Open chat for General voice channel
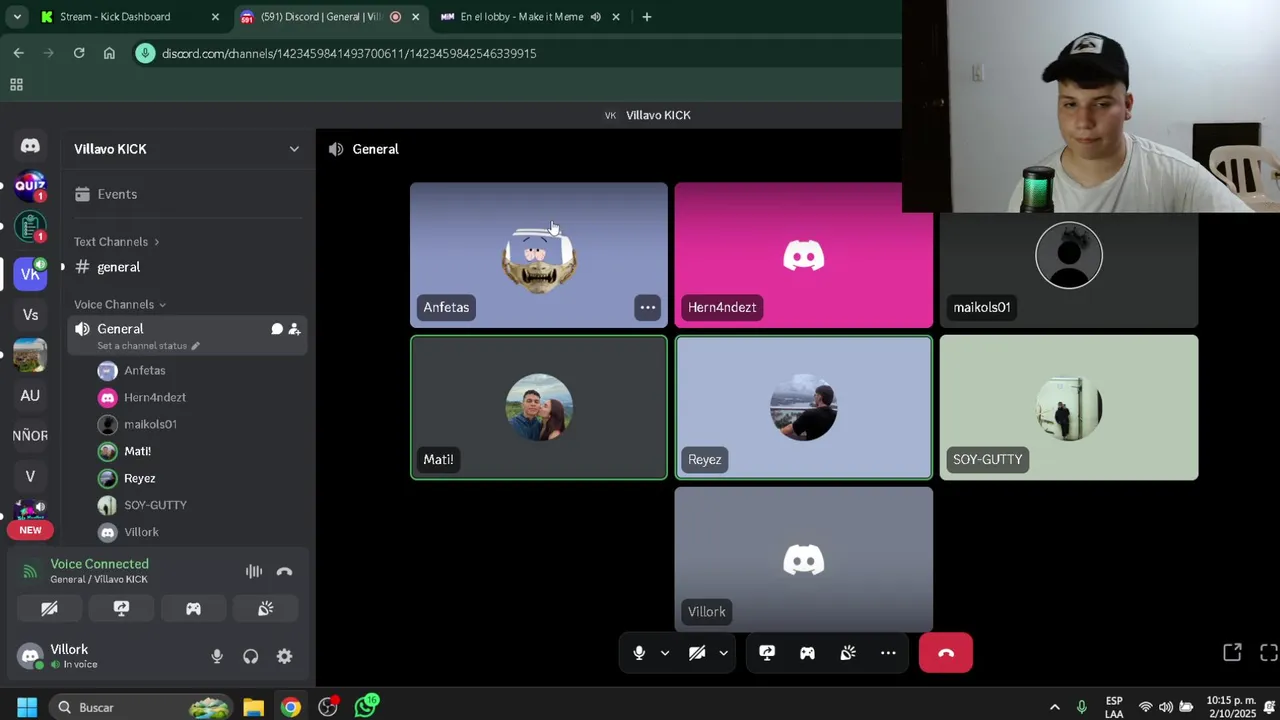 [x=277, y=329]
